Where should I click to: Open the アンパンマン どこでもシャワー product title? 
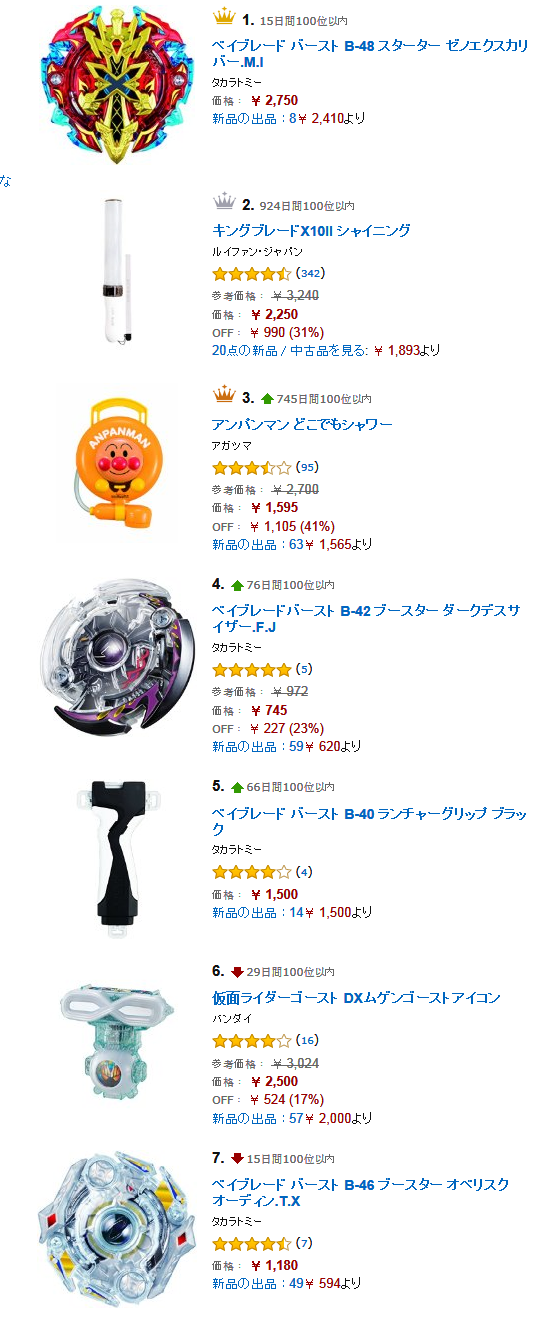(302, 425)
